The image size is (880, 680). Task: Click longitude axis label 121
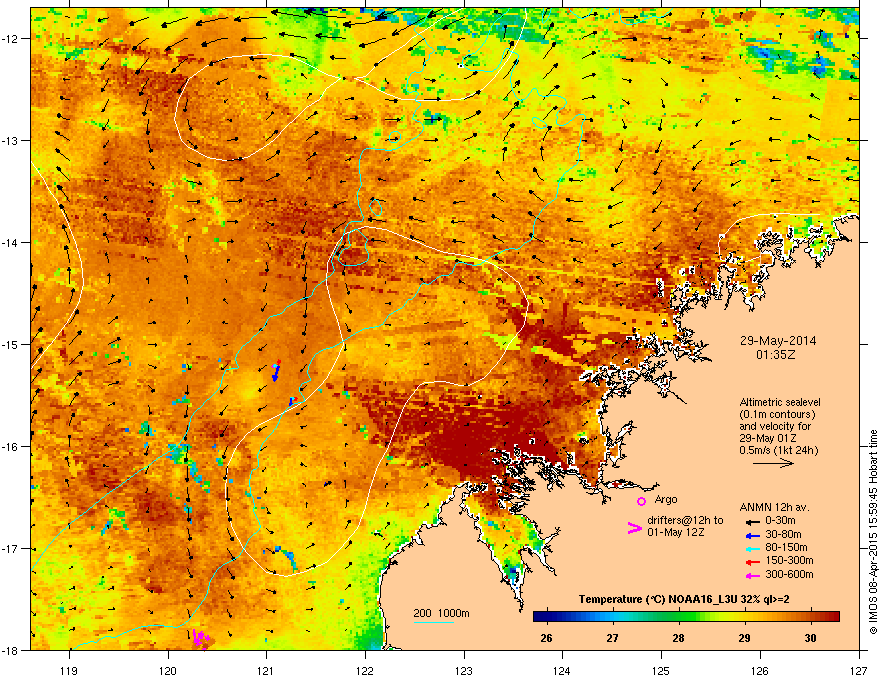266,670
